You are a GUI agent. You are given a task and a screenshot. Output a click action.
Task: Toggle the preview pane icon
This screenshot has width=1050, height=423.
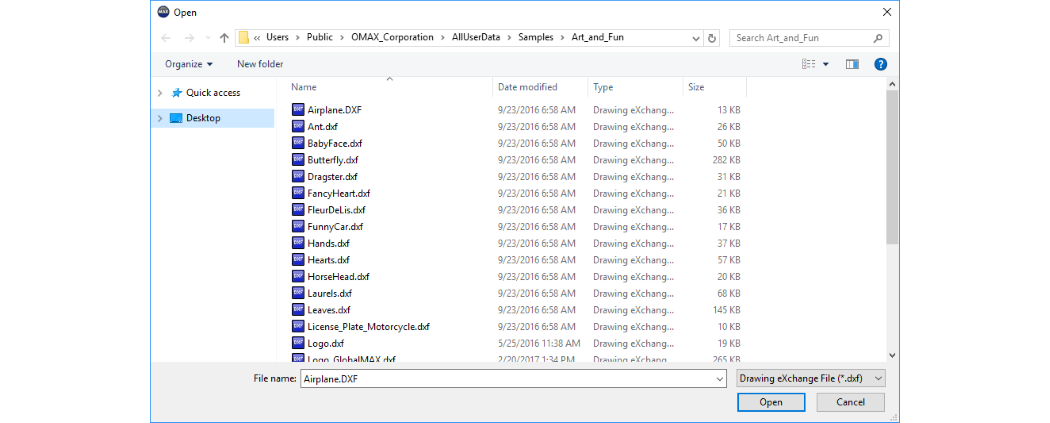tap(852, 64)
